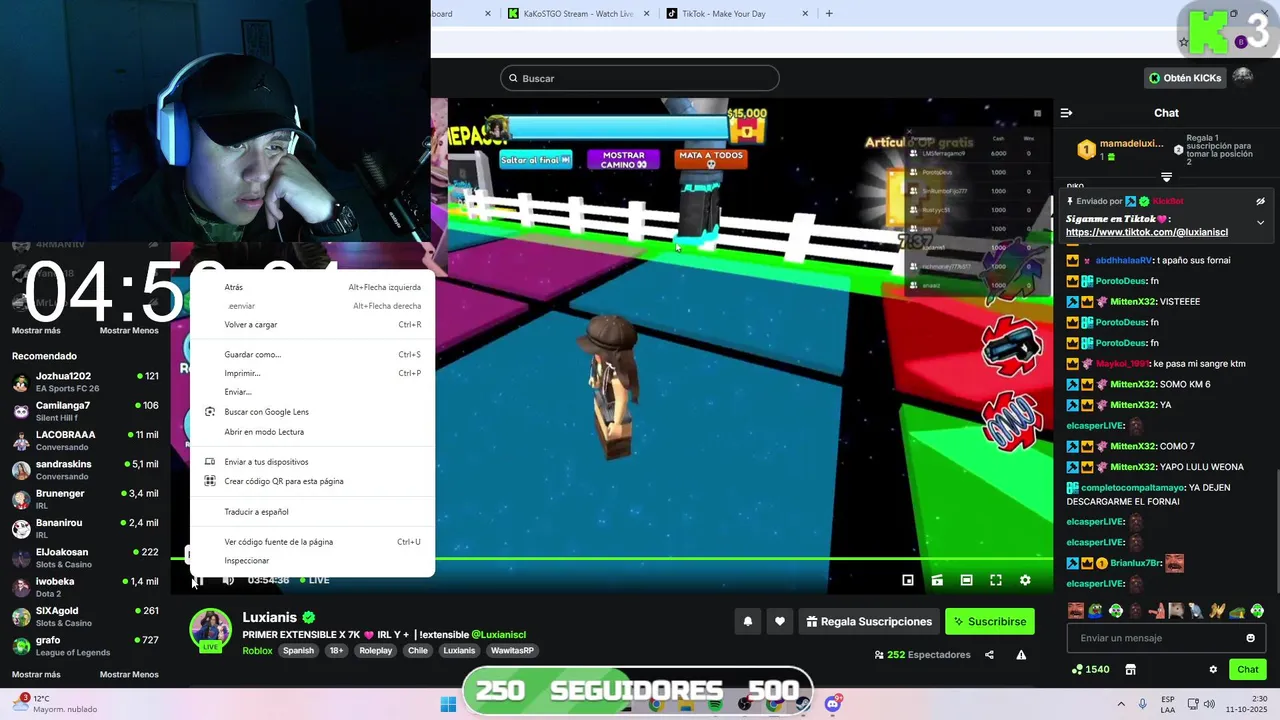
Task: Click the green Suscribirse button
Action: [990, 622]
